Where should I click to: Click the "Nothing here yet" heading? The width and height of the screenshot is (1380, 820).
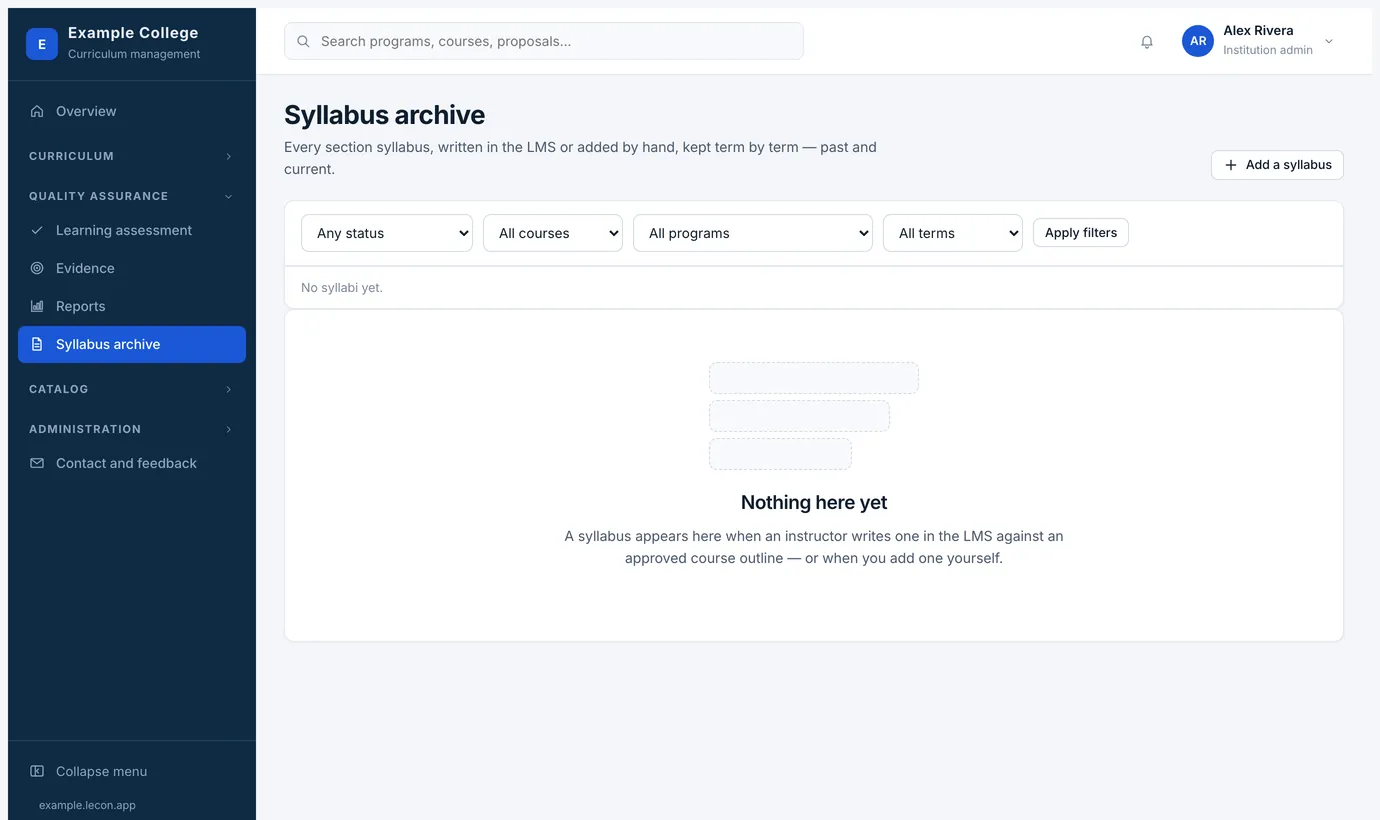814,502
